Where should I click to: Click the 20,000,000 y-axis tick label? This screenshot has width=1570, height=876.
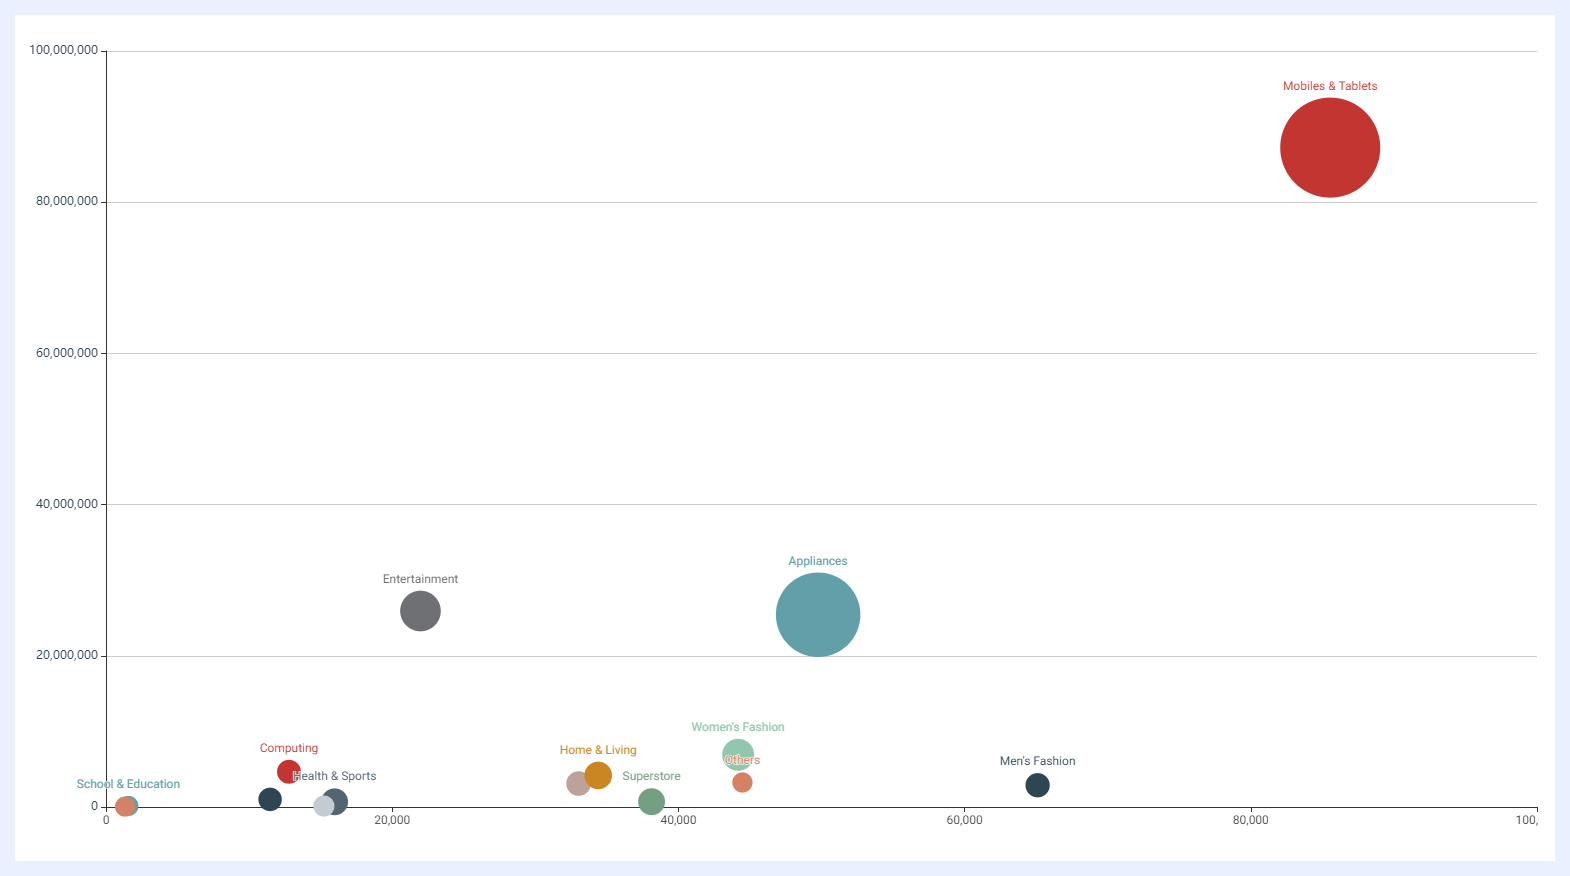tap(67, 655)
